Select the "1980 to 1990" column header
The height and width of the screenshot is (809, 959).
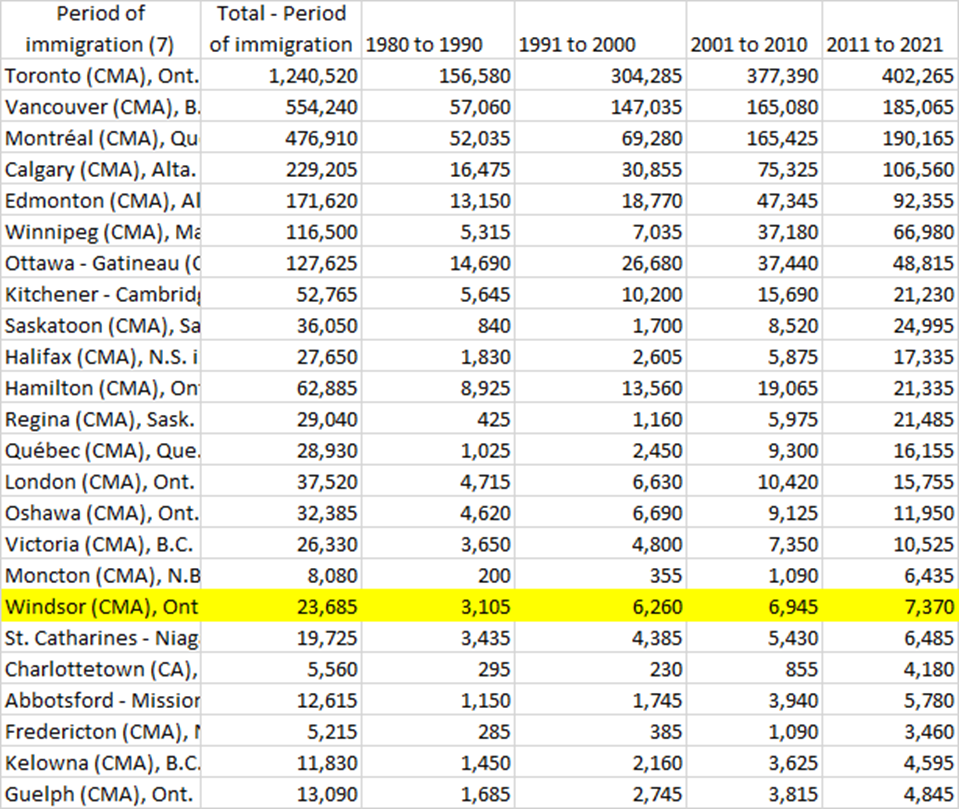pyautogui.click(x=423, y=46)
